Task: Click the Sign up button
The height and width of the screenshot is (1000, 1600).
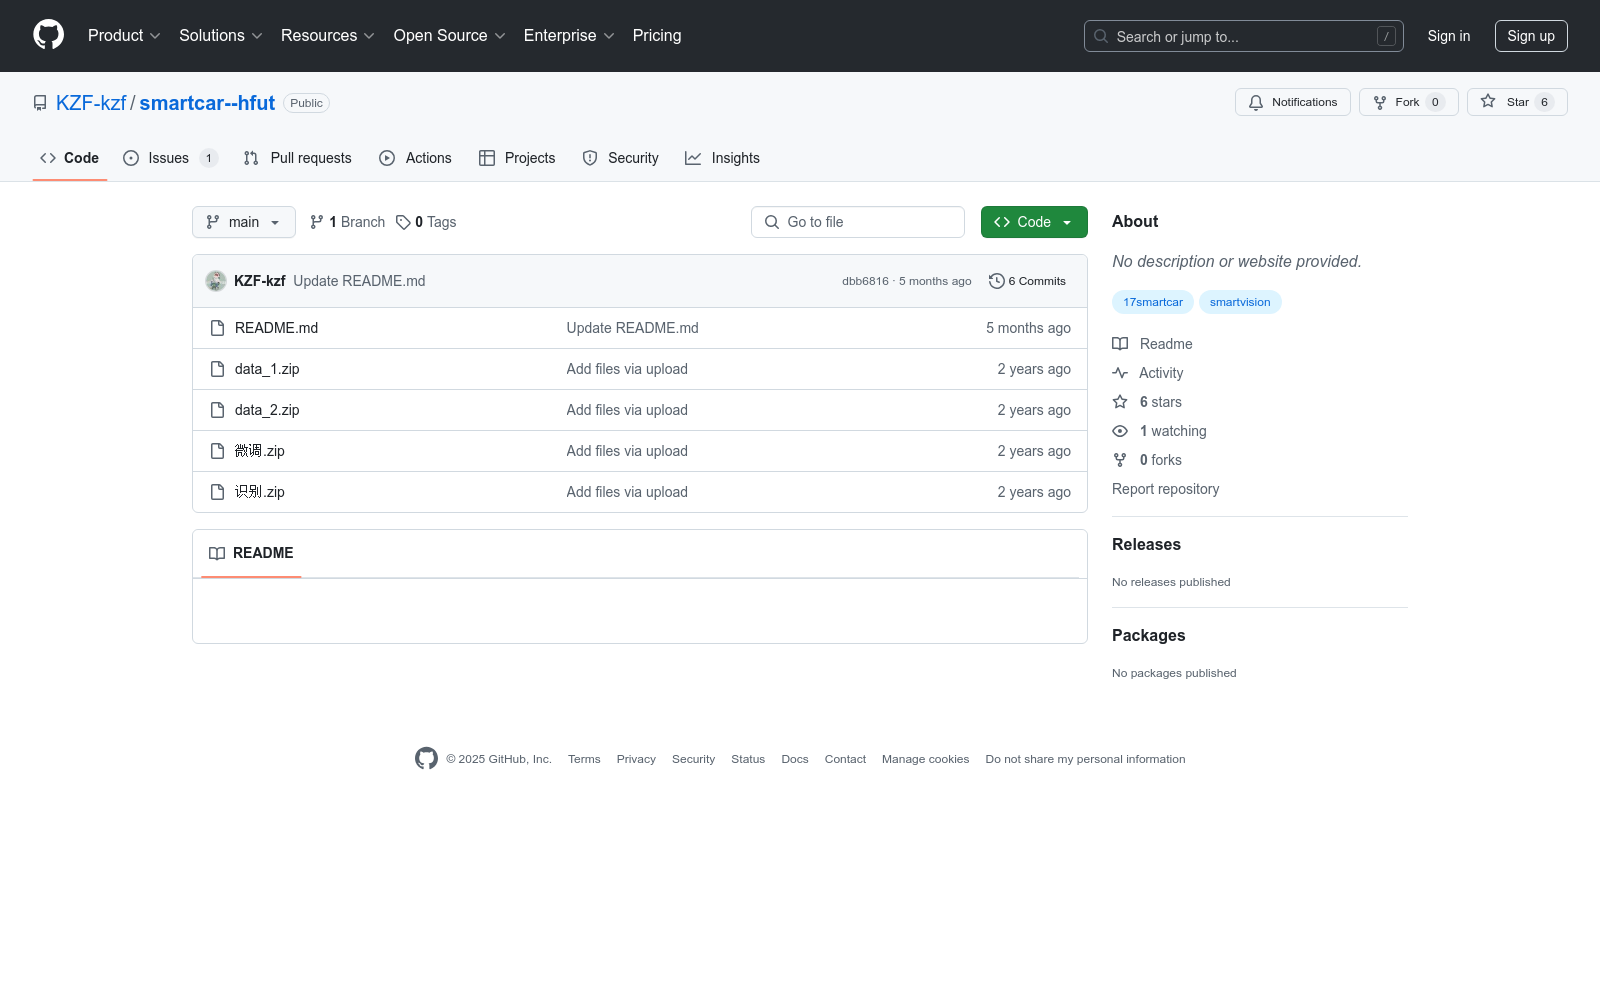Action: point(1531,36)
